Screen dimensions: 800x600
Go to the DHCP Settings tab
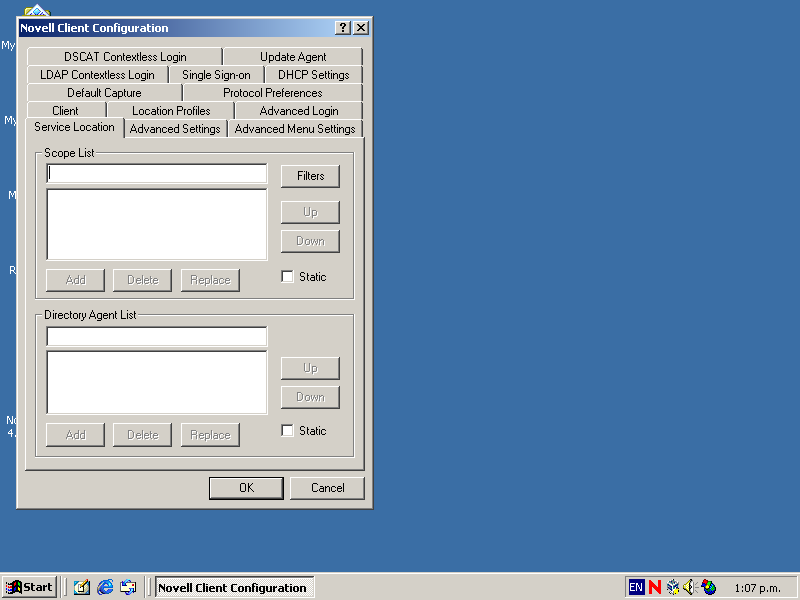[x=313, y=74]
